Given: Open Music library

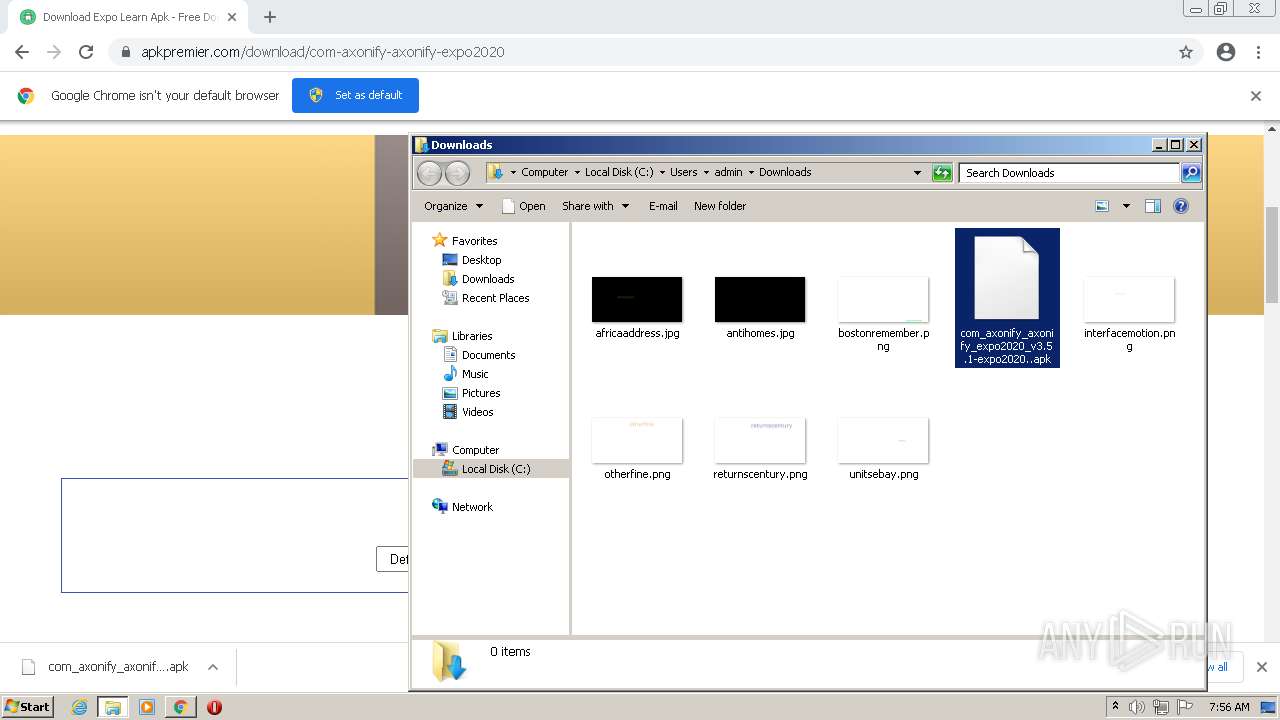Looking at the screenshot, I should click(x=475, y=374).
